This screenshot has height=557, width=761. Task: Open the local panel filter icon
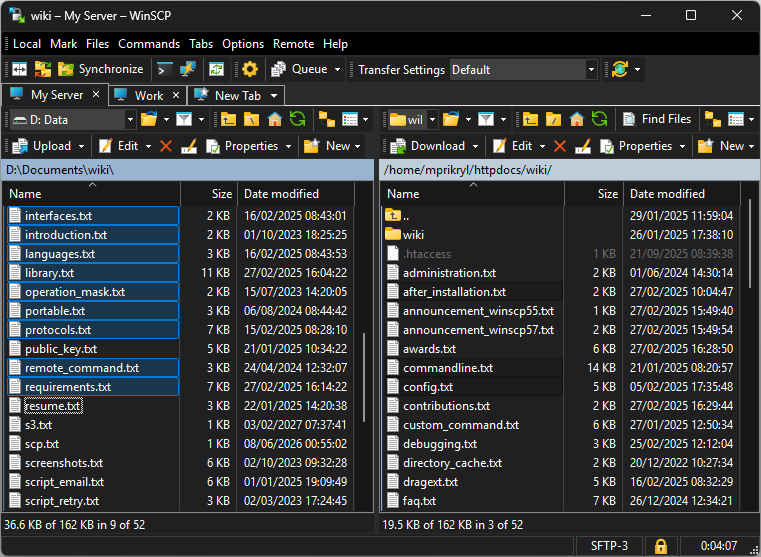(x=184, y=119)
